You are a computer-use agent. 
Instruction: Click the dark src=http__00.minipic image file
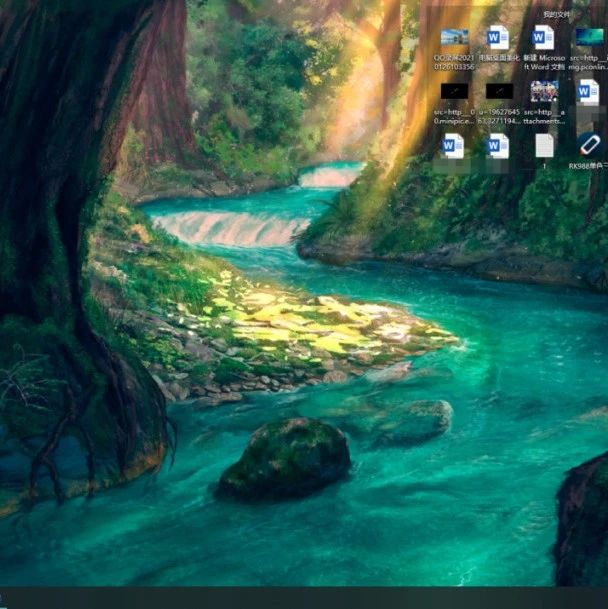(x=454, y=92)
